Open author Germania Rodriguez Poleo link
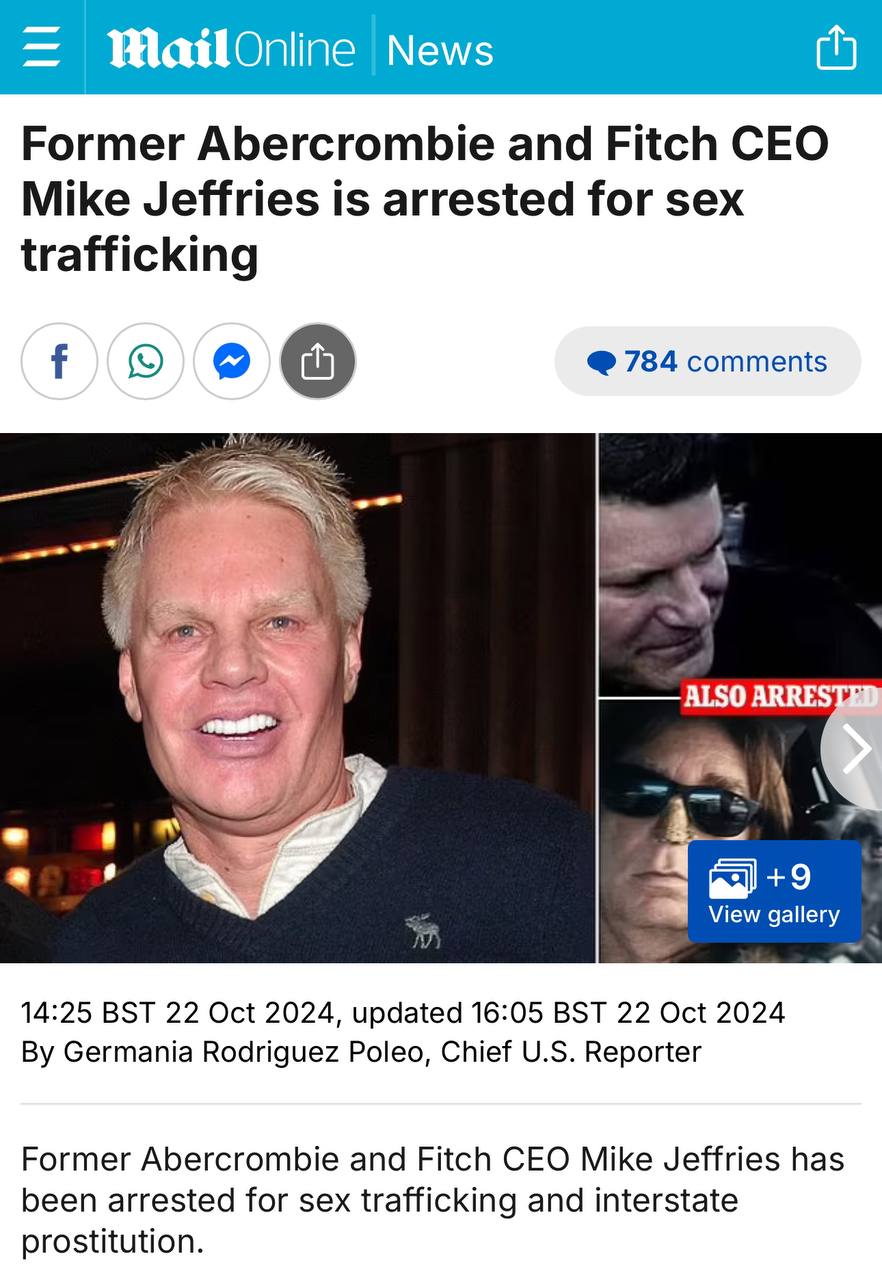Screen dimensions: 882x1280 [x=246, y=1052]
